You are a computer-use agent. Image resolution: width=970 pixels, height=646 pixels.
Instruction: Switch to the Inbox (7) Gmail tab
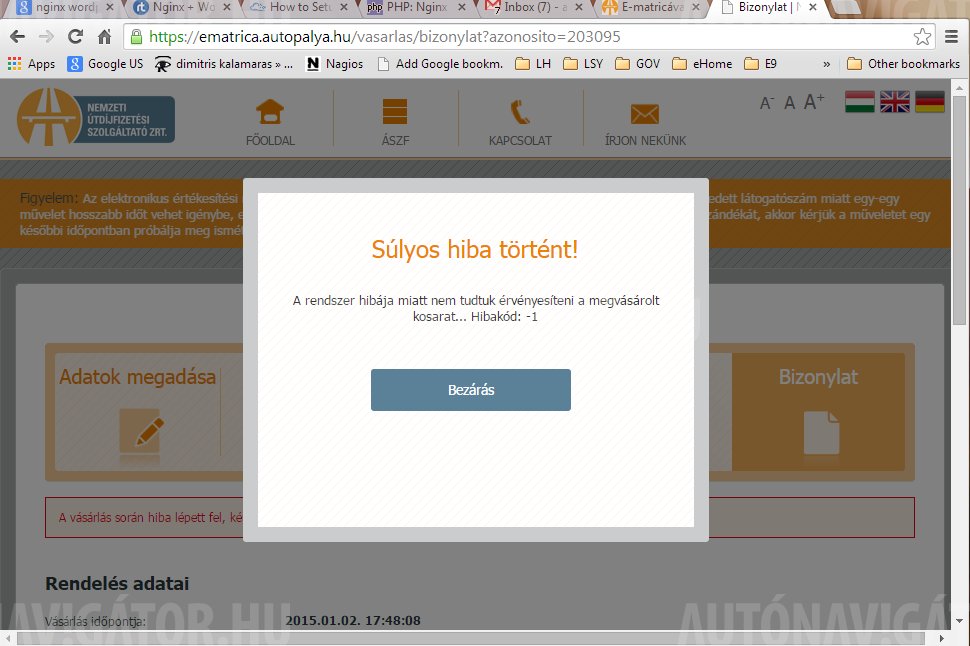[535, 8]
